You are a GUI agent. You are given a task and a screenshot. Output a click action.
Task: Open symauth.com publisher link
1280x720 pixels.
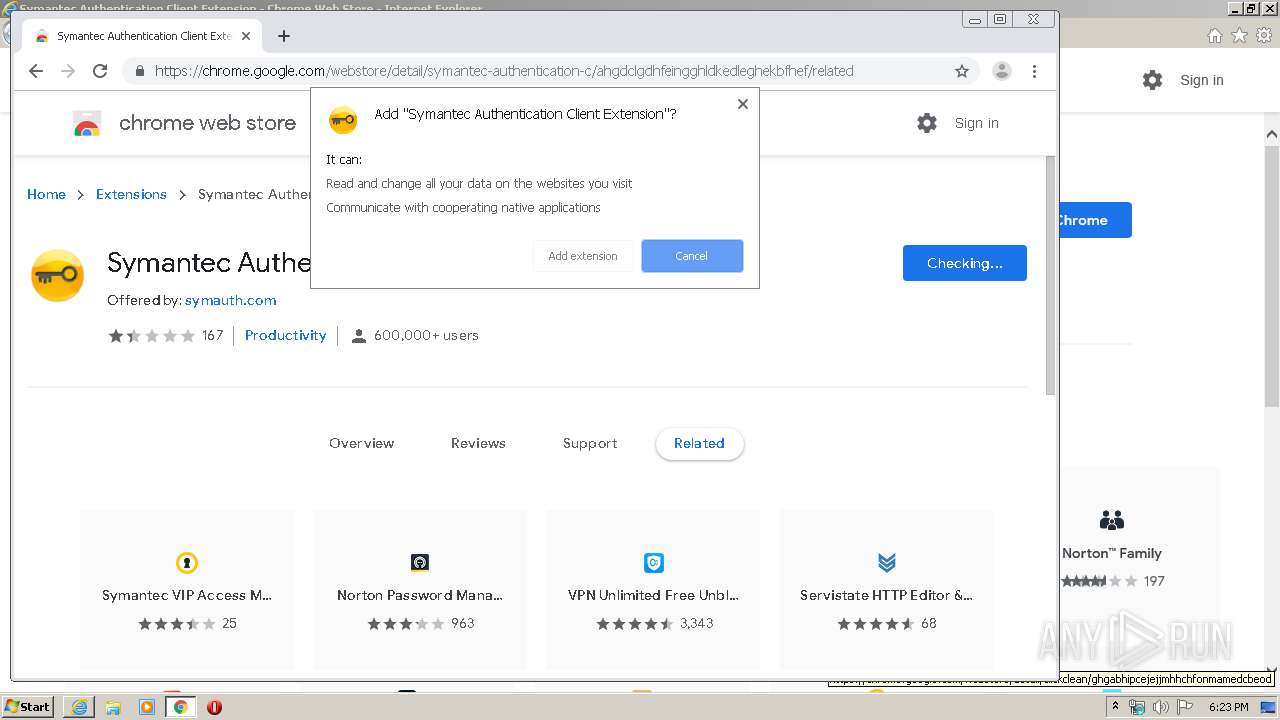pyautogui.click(x=230, y=300)
